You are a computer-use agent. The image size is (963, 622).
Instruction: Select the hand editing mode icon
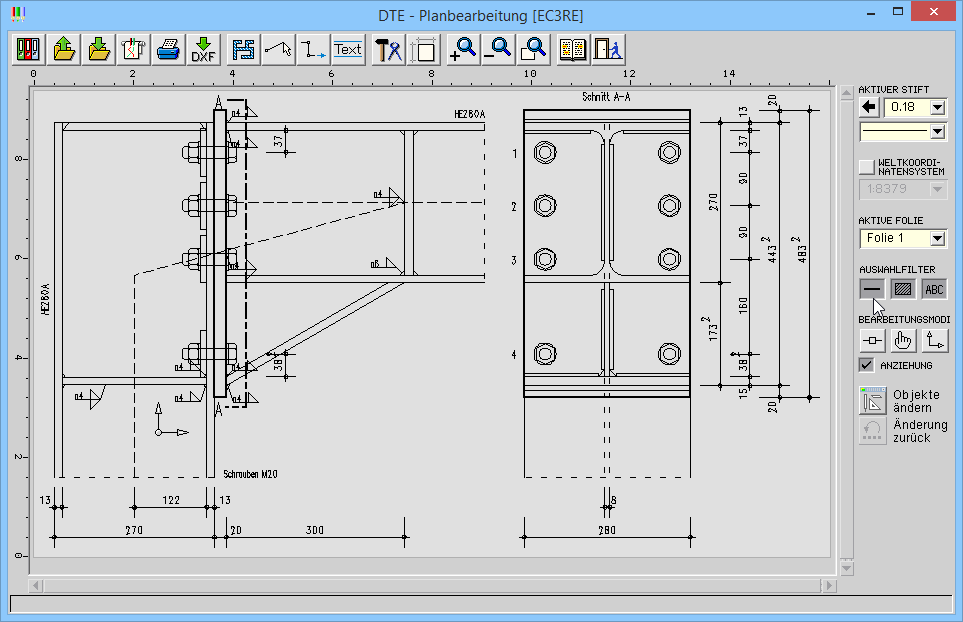click(904, 341)
